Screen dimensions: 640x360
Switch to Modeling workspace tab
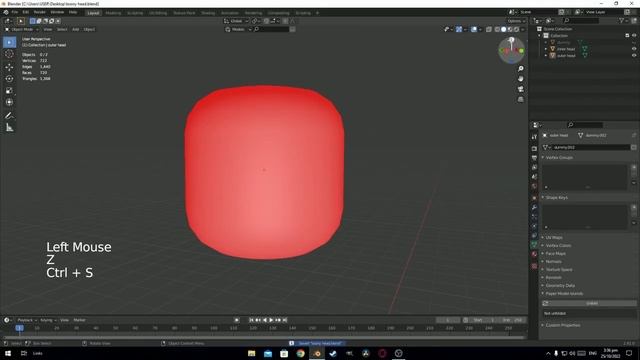click(x=113, y=13)
